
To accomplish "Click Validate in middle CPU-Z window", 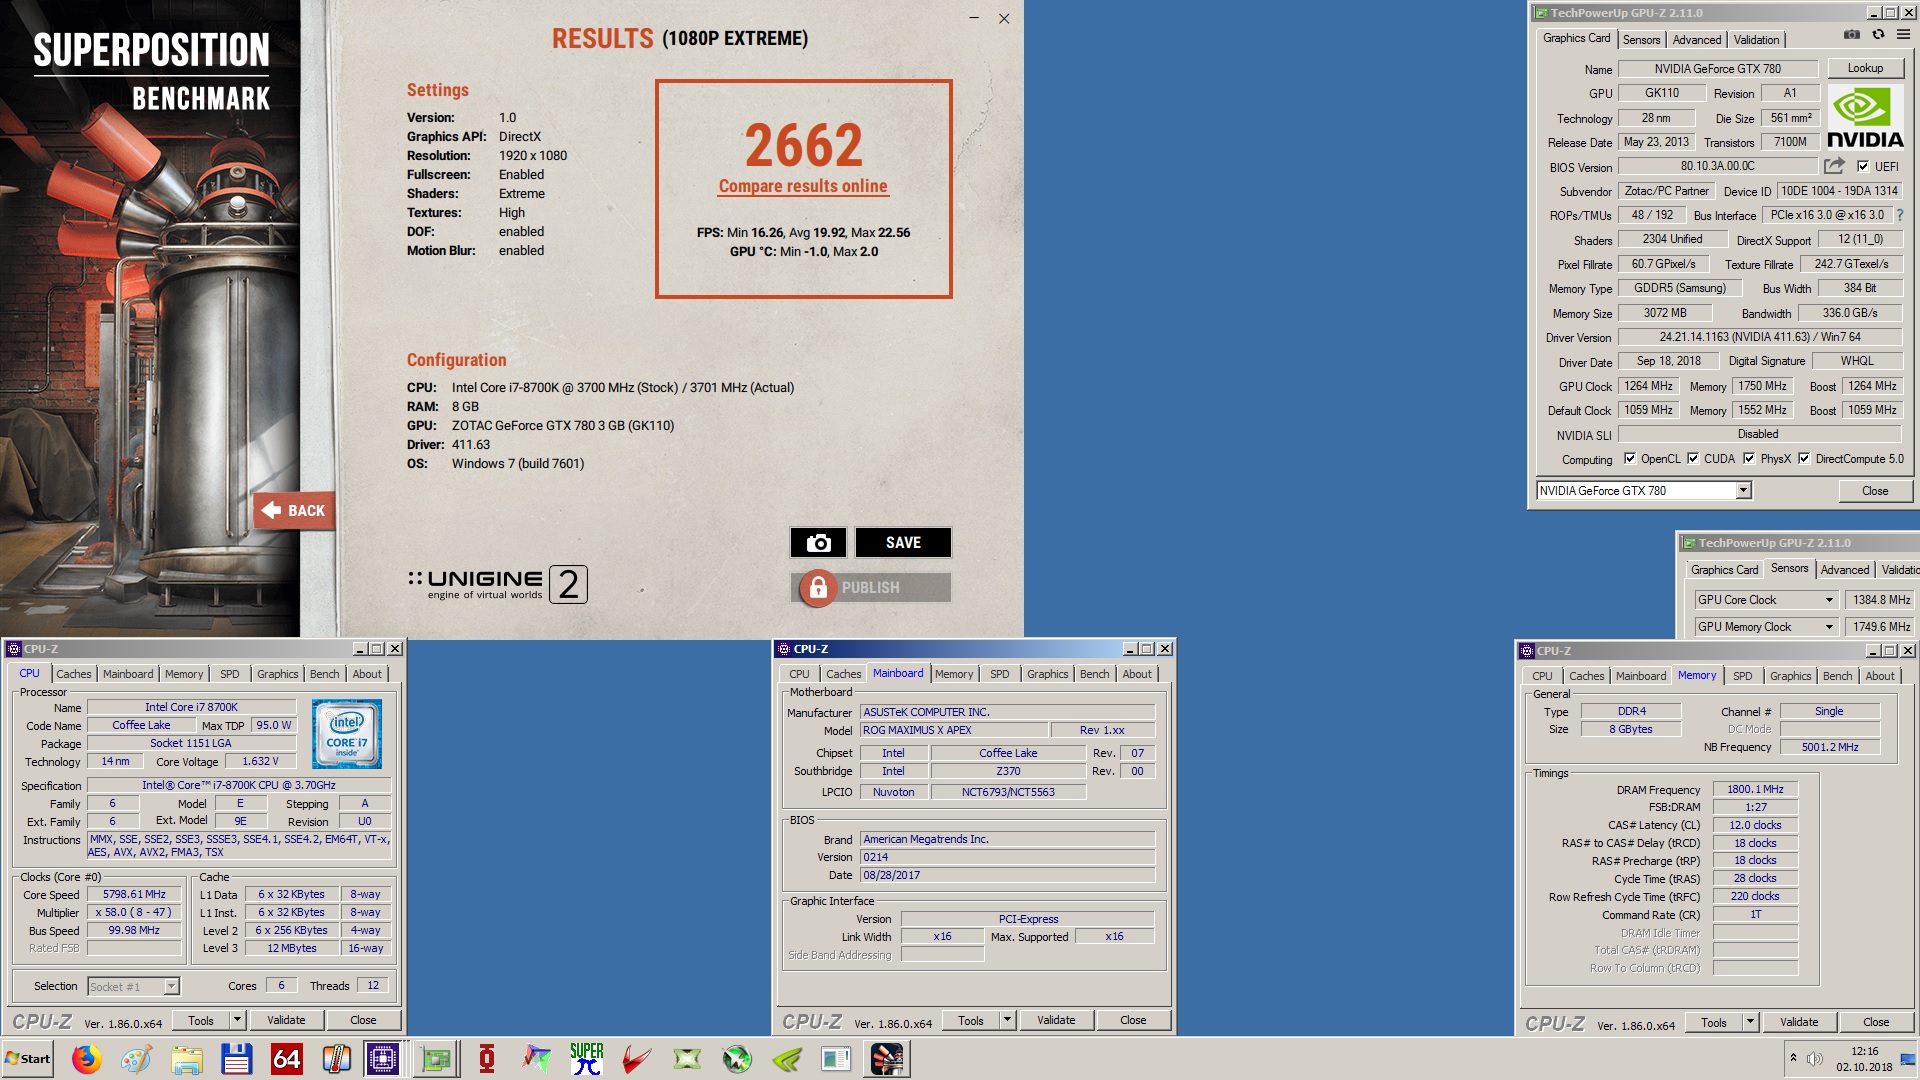I will (1056, 1020).
